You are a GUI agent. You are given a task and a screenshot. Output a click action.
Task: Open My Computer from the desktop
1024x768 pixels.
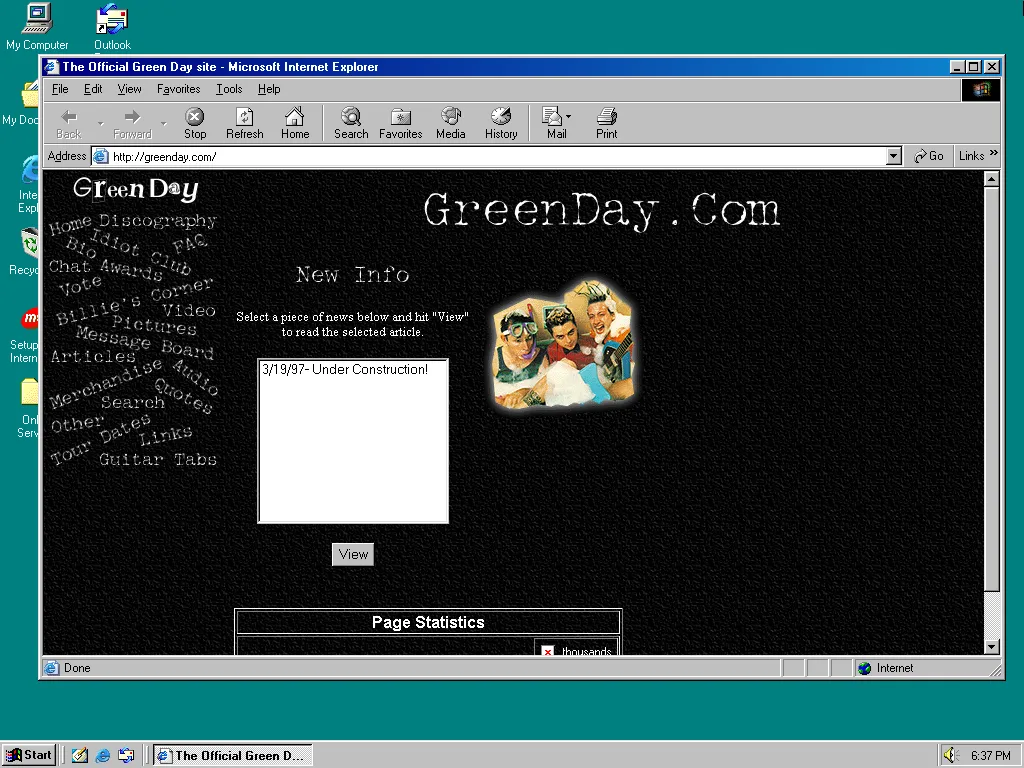[37, 18]
